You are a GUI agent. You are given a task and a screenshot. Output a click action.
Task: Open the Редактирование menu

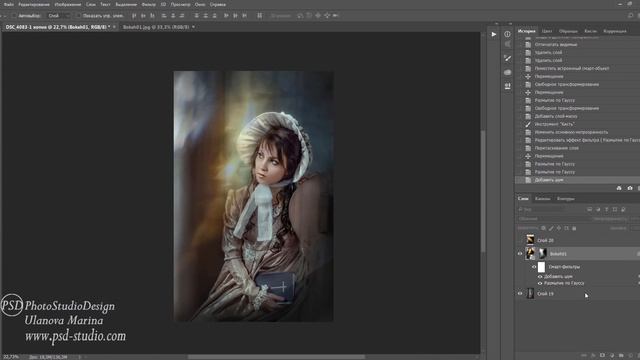click(34, 4)
